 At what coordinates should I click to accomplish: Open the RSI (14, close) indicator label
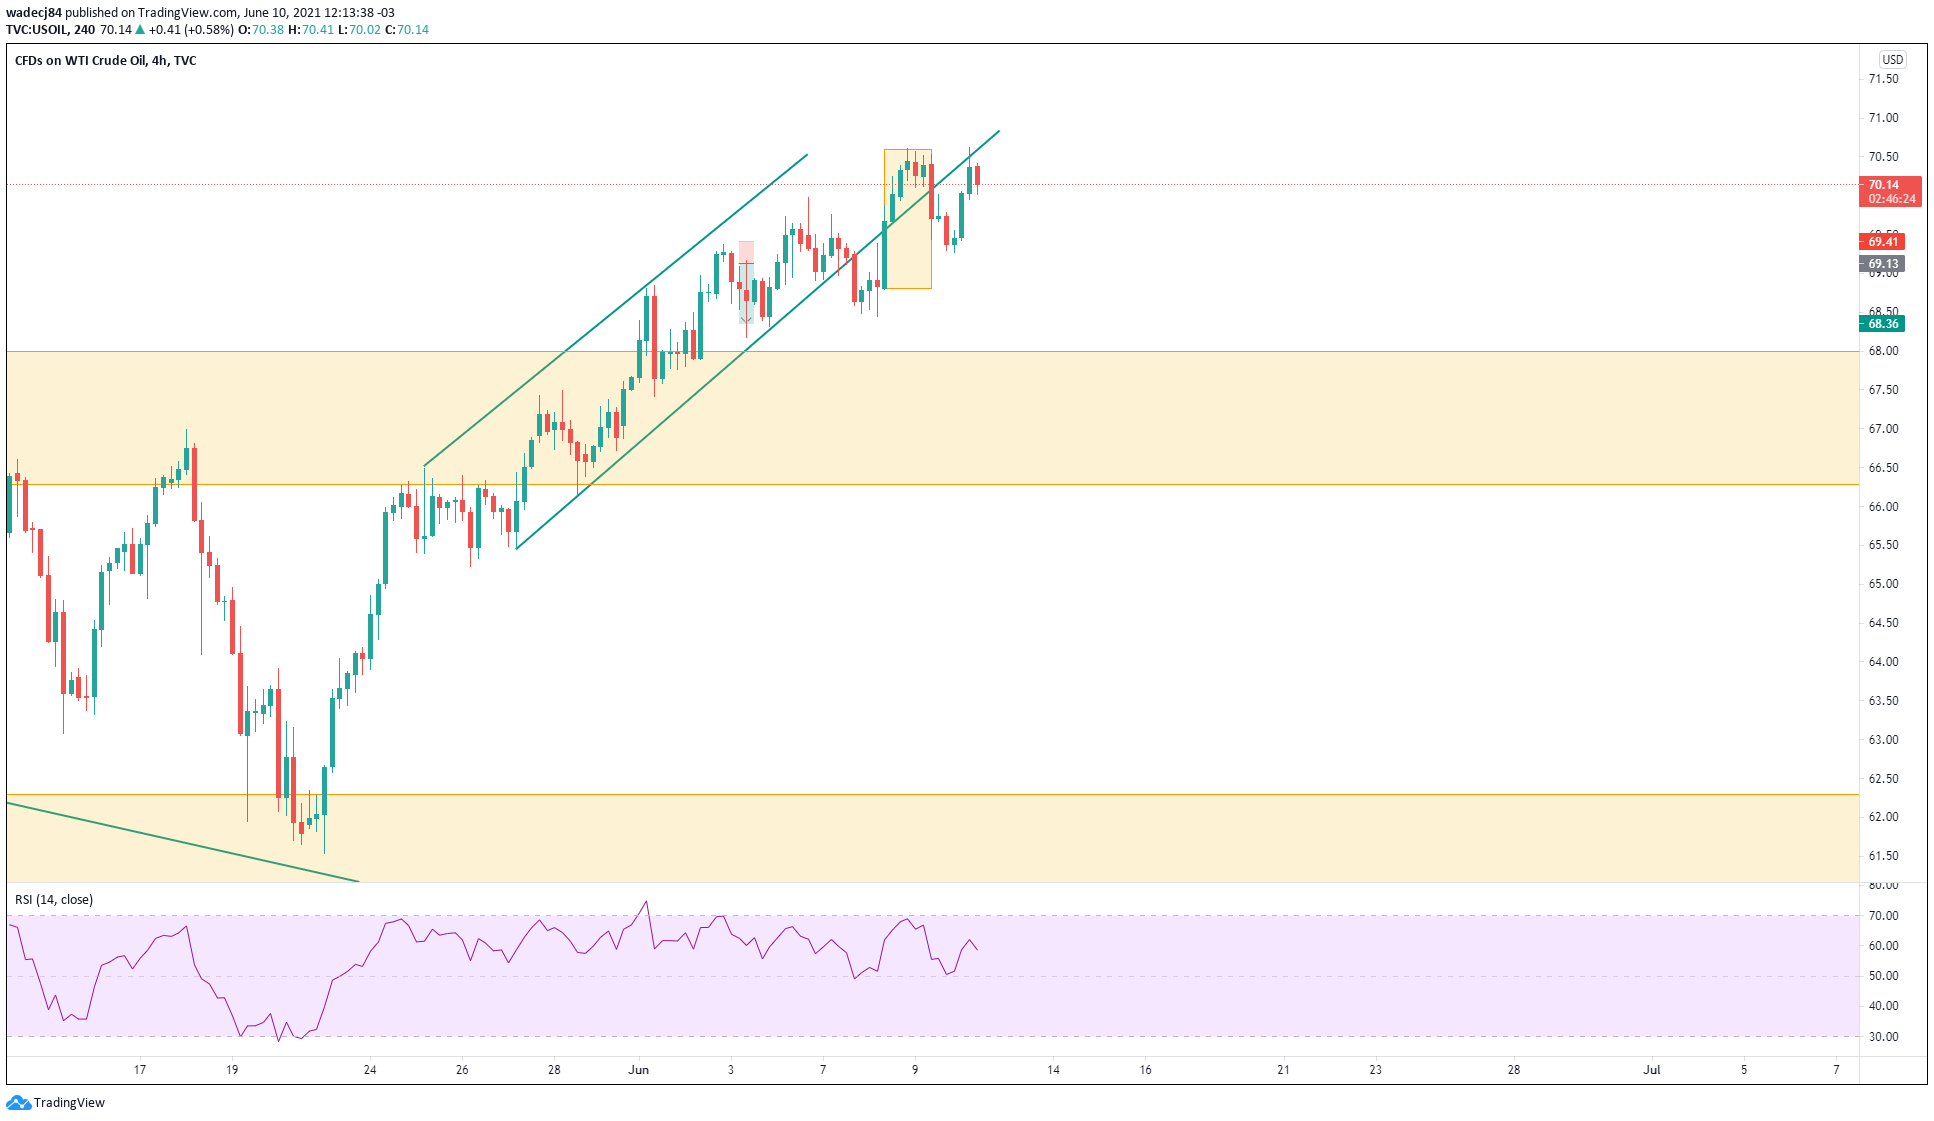[54, 900]
